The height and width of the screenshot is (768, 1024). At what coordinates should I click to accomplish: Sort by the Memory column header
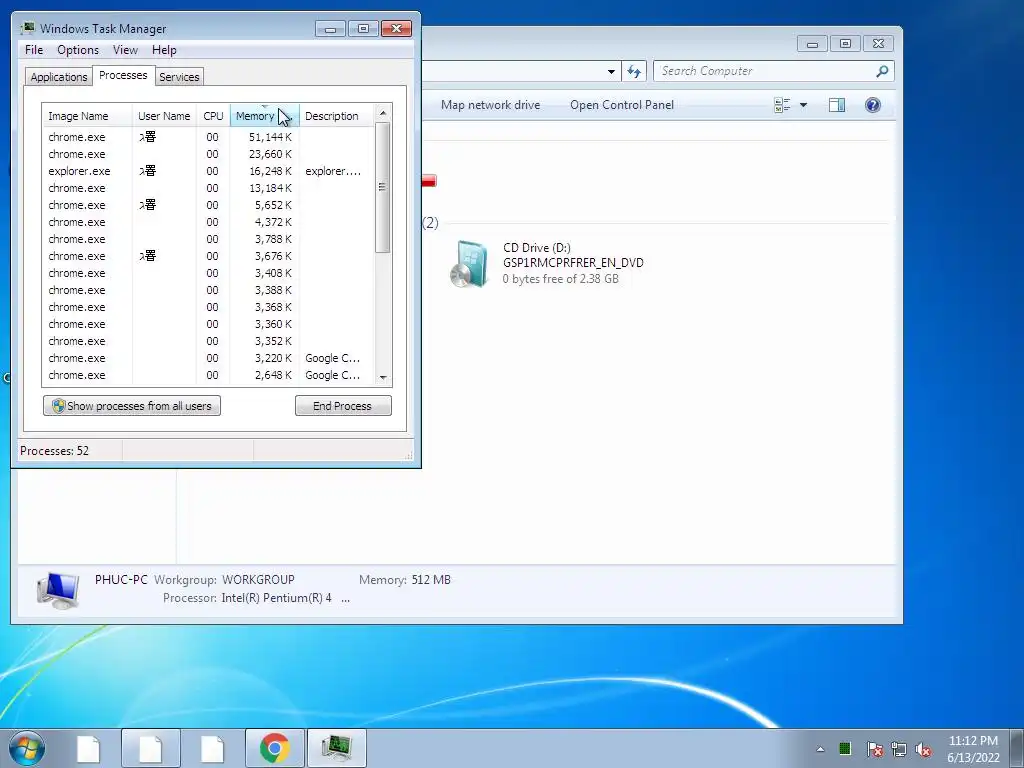click(x=264, y=116)
